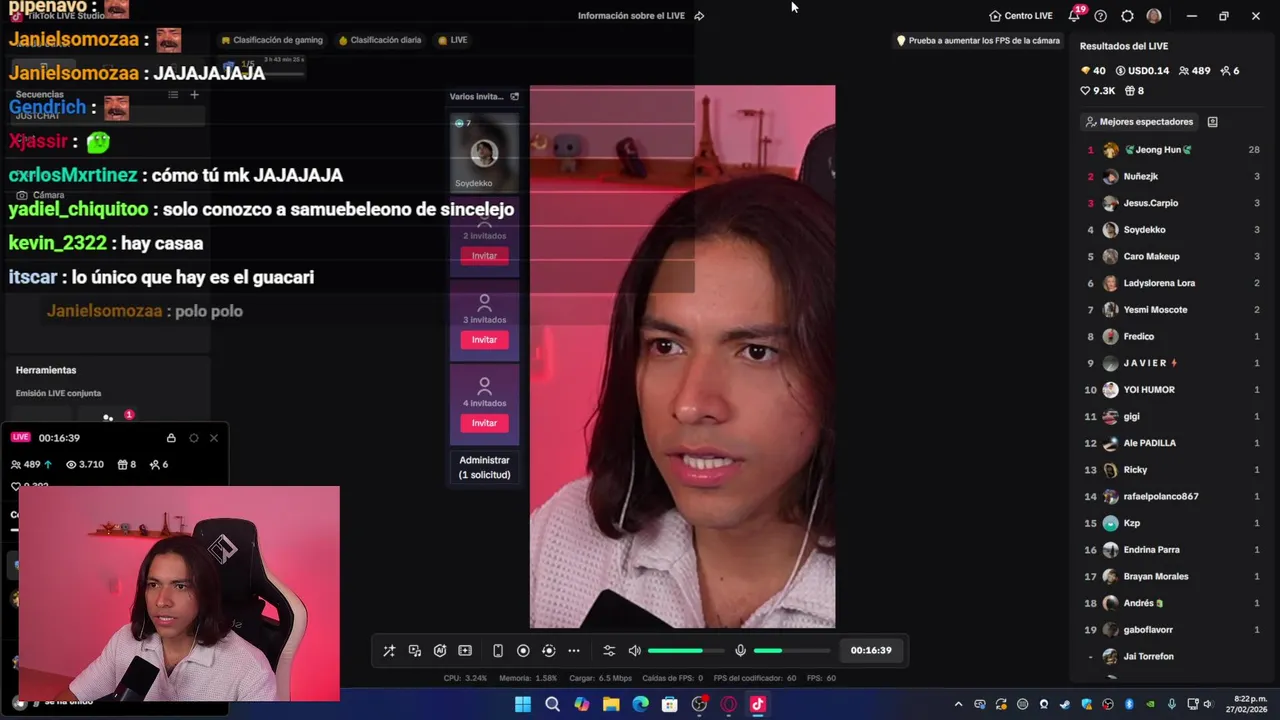Click cxrlosMxrtinez chat message

176,175
